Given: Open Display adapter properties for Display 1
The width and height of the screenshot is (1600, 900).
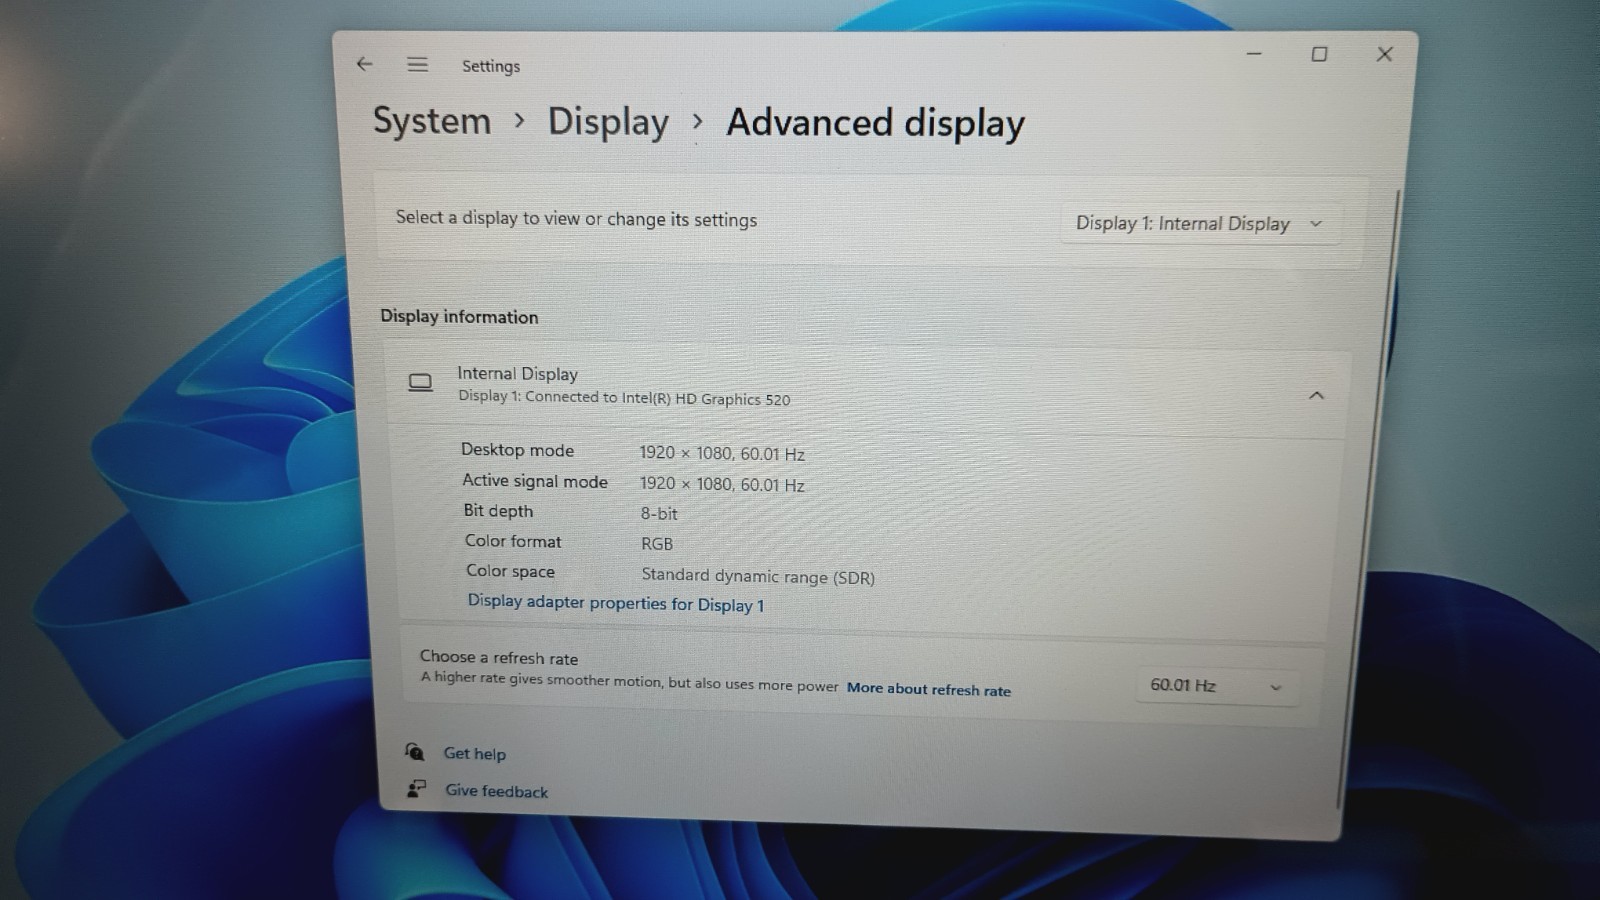Looking at the screenshot, I should 616,603.
